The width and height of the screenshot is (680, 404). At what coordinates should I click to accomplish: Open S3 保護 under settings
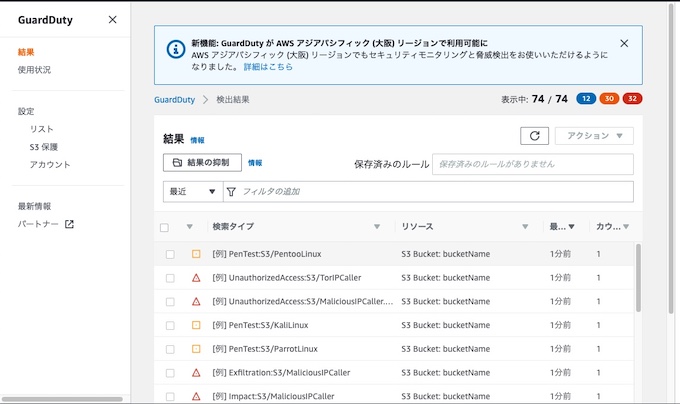click(44, 147)
